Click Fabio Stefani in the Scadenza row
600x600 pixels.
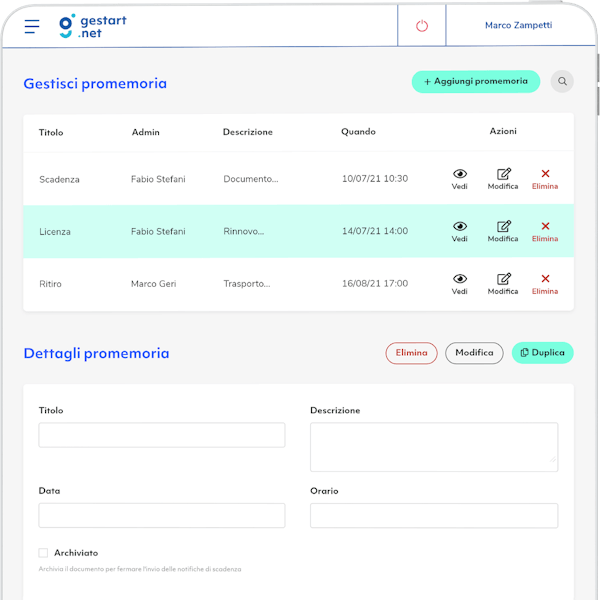(x=158, y=179)
